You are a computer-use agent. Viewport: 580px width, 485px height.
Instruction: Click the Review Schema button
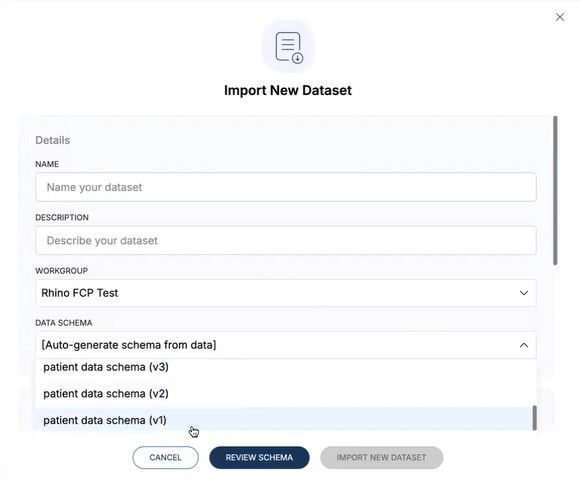(x=259, y=458)
